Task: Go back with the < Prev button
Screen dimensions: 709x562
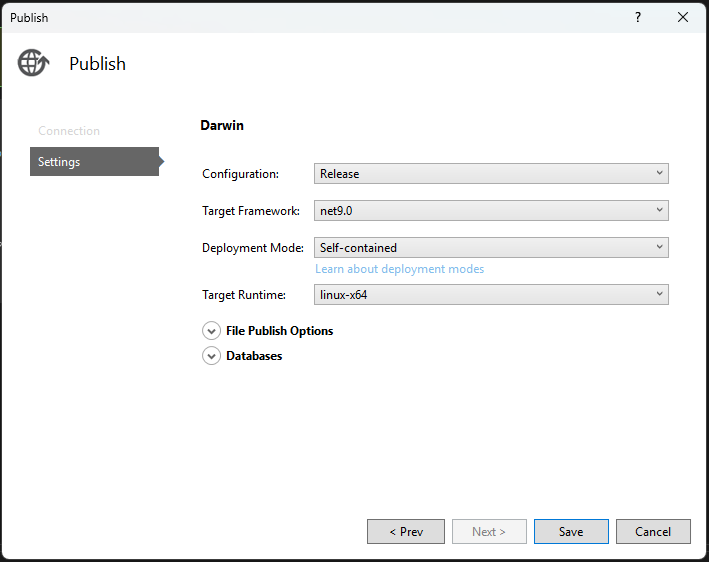Action: (x=406, y=532)
